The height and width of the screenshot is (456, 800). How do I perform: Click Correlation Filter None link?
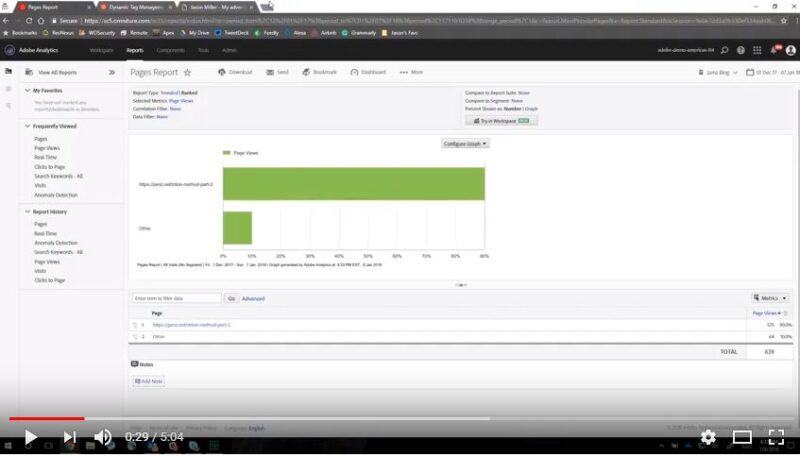coord(175,109)
